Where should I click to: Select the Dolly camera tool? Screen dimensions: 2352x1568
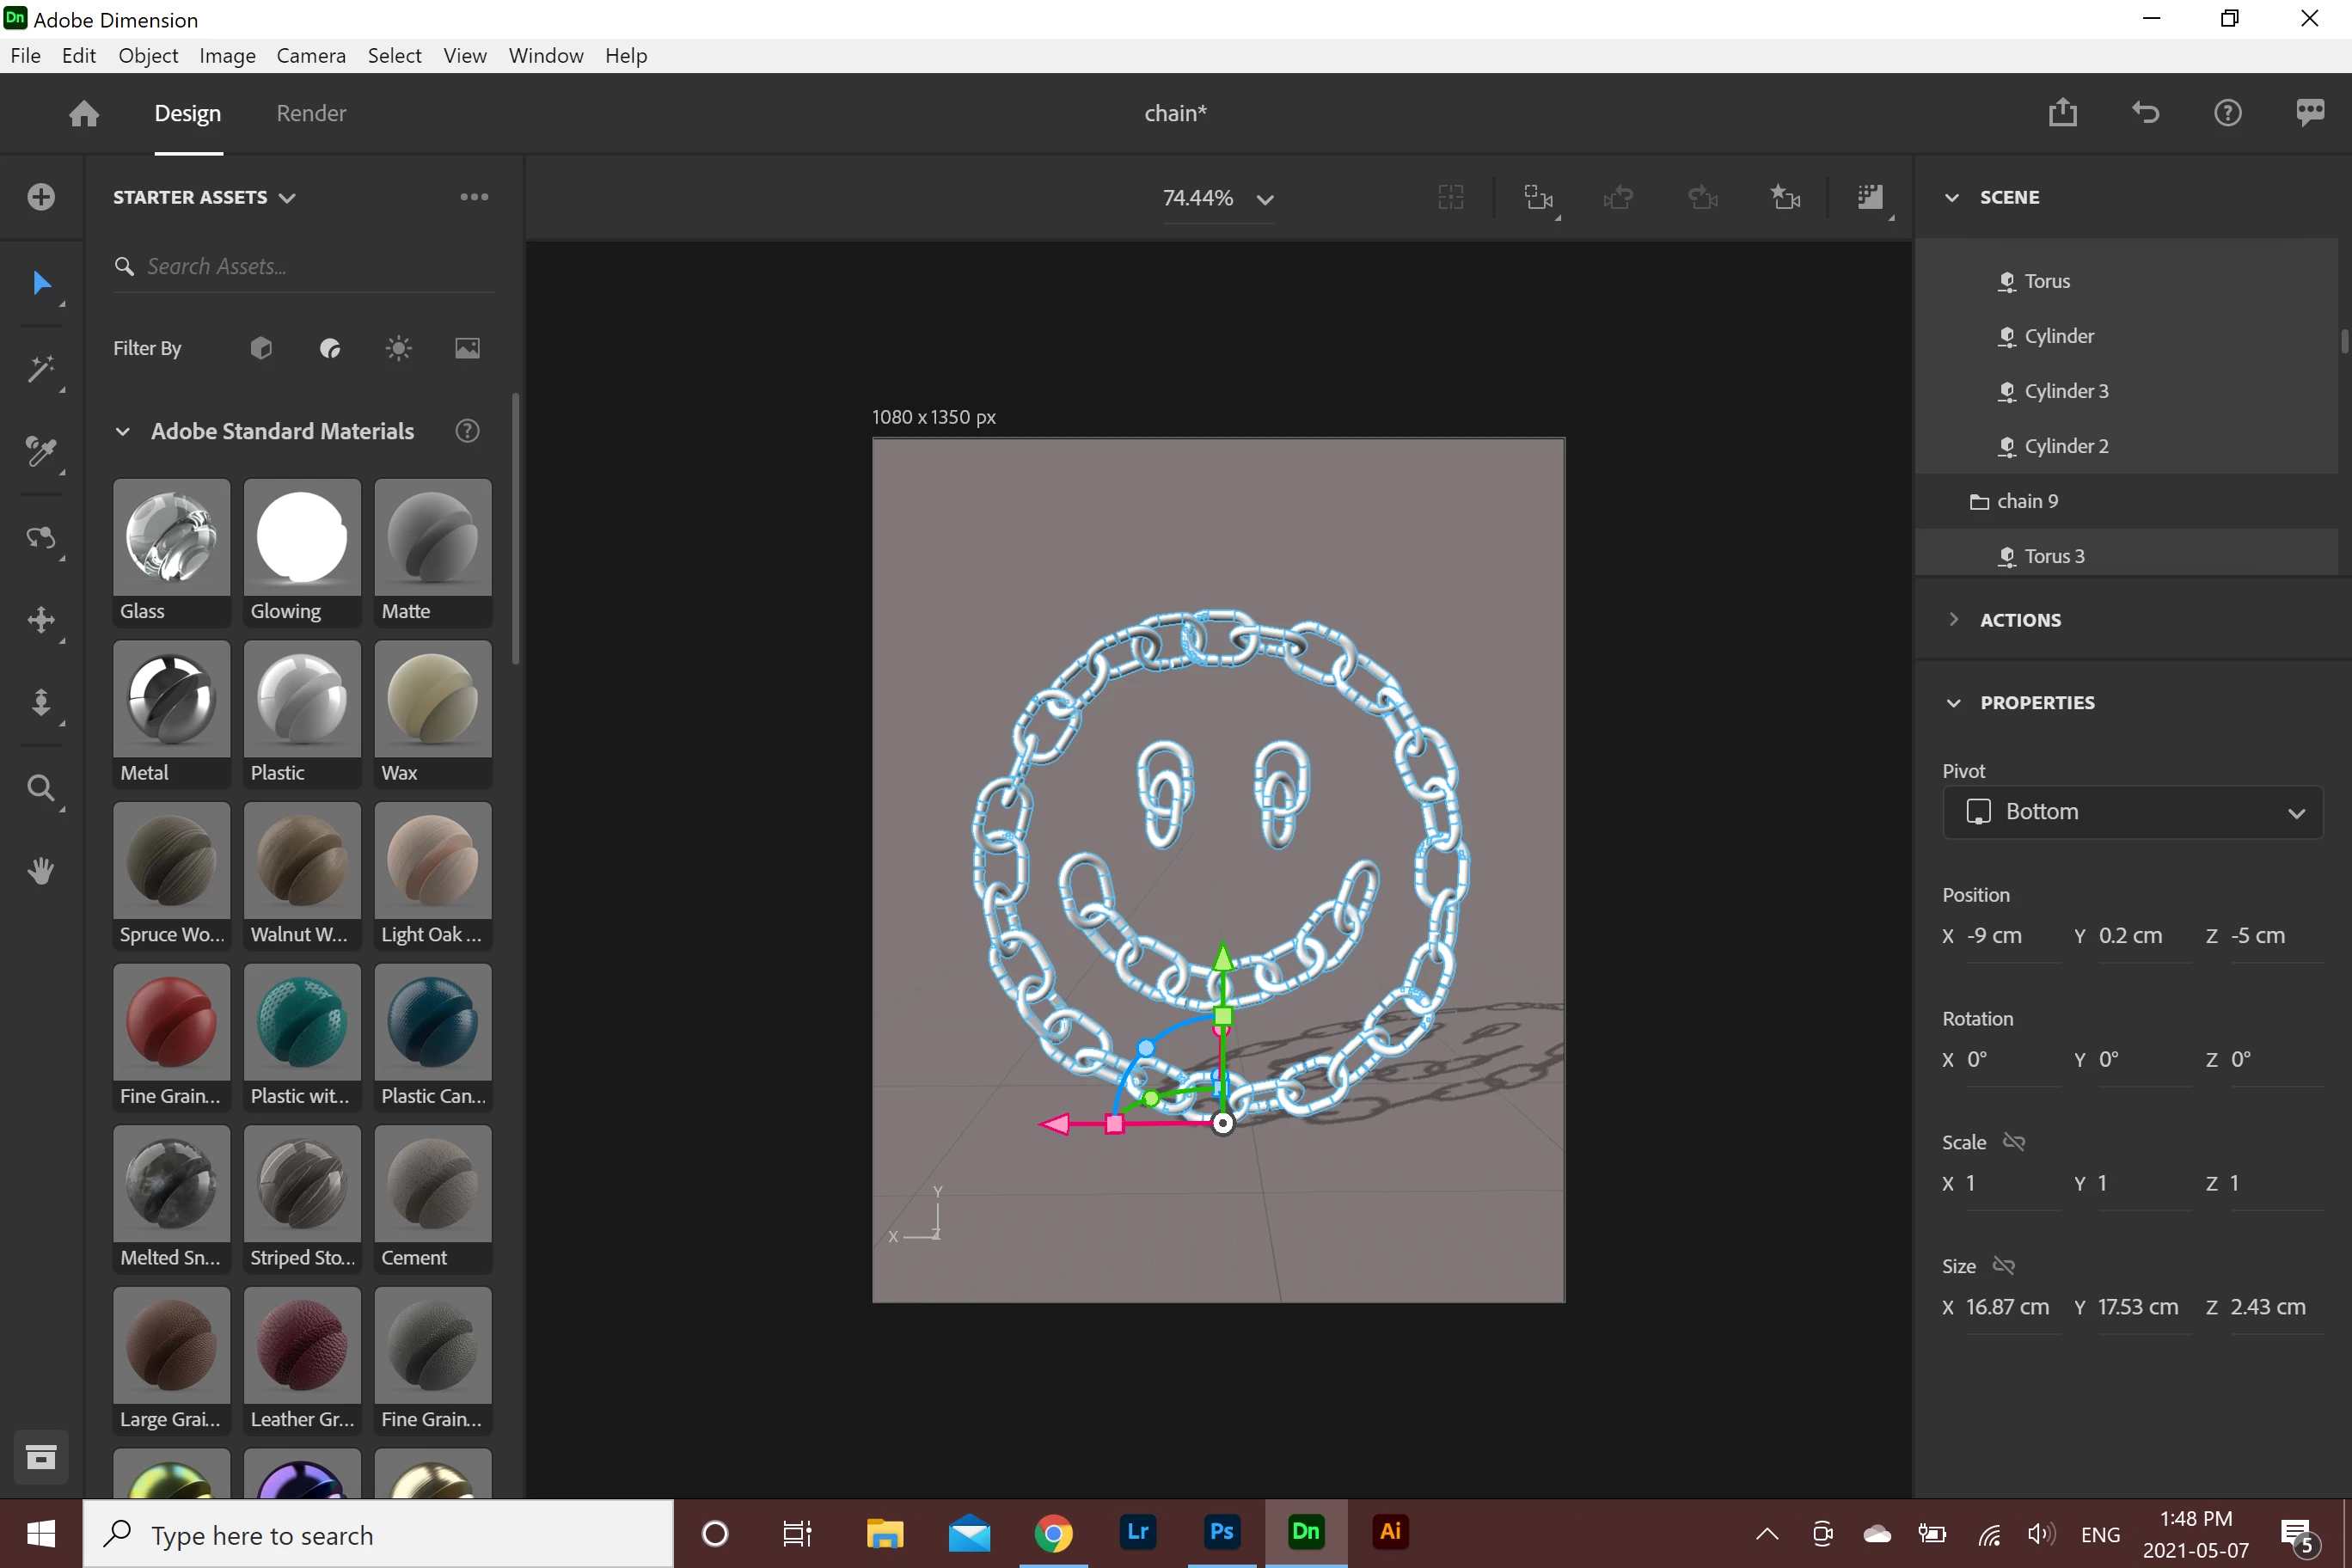(41, 702)
